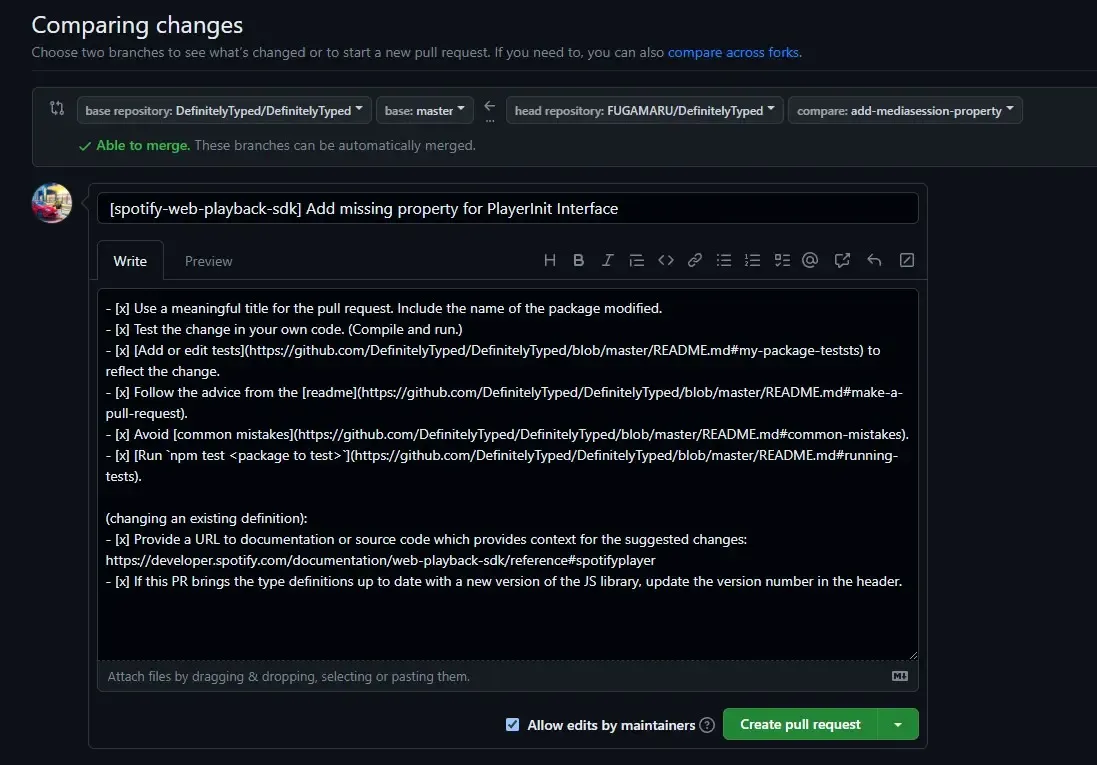Viewport: 1097px width, 765px height.
Task: Toggle Allow edits by maintainers checkbox
Action: (513, 724)
